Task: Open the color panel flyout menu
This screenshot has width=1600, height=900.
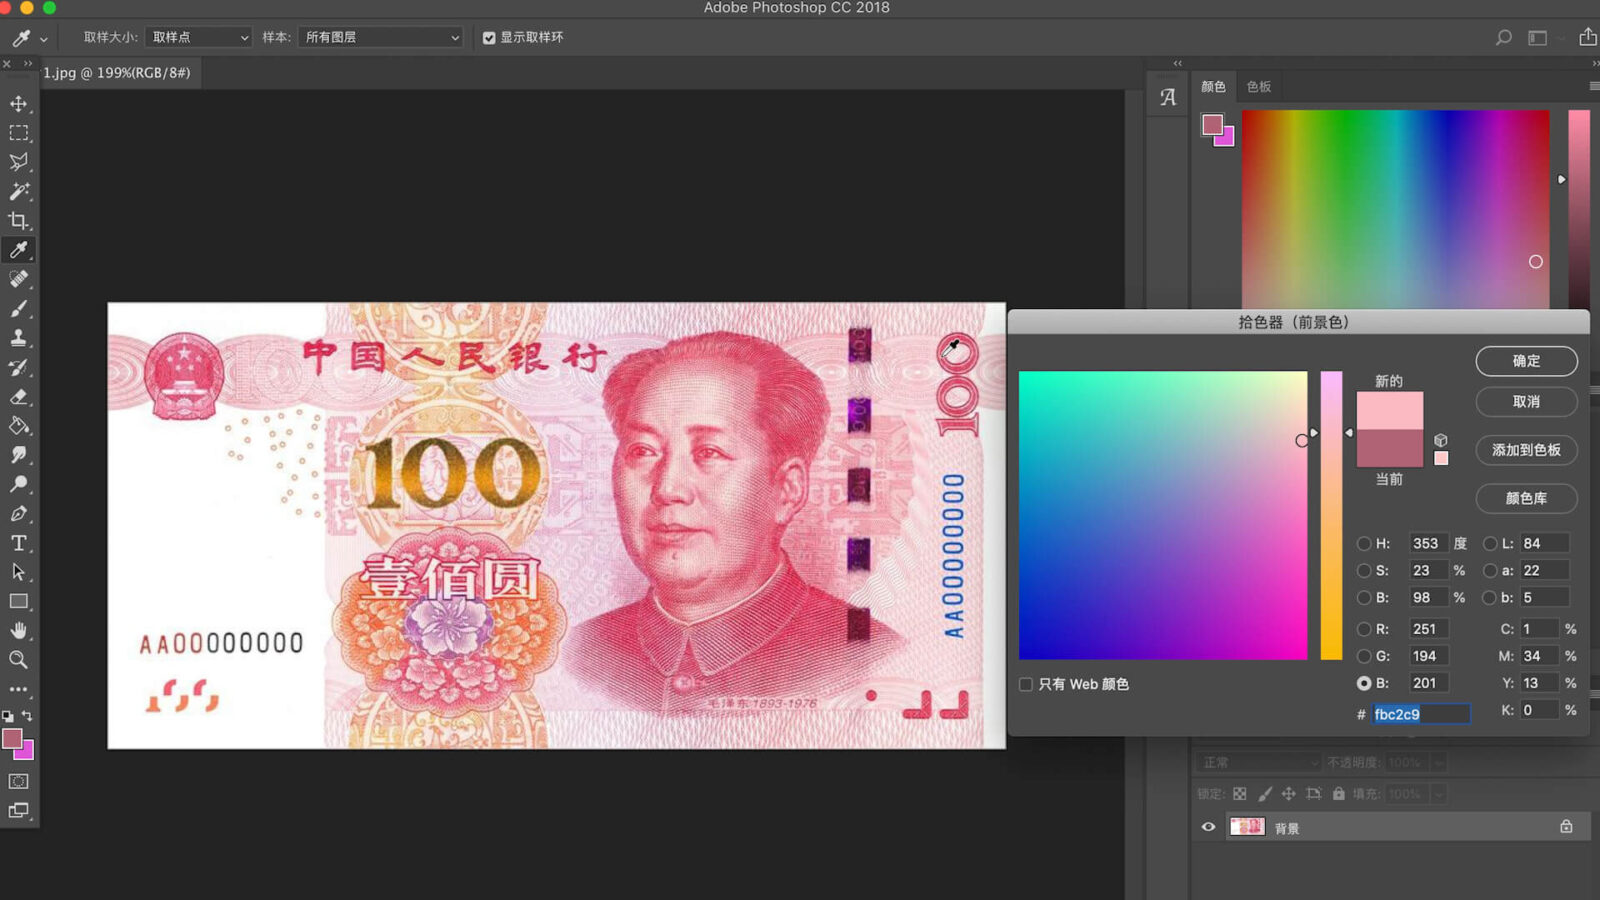Action: pos(1593,86)
